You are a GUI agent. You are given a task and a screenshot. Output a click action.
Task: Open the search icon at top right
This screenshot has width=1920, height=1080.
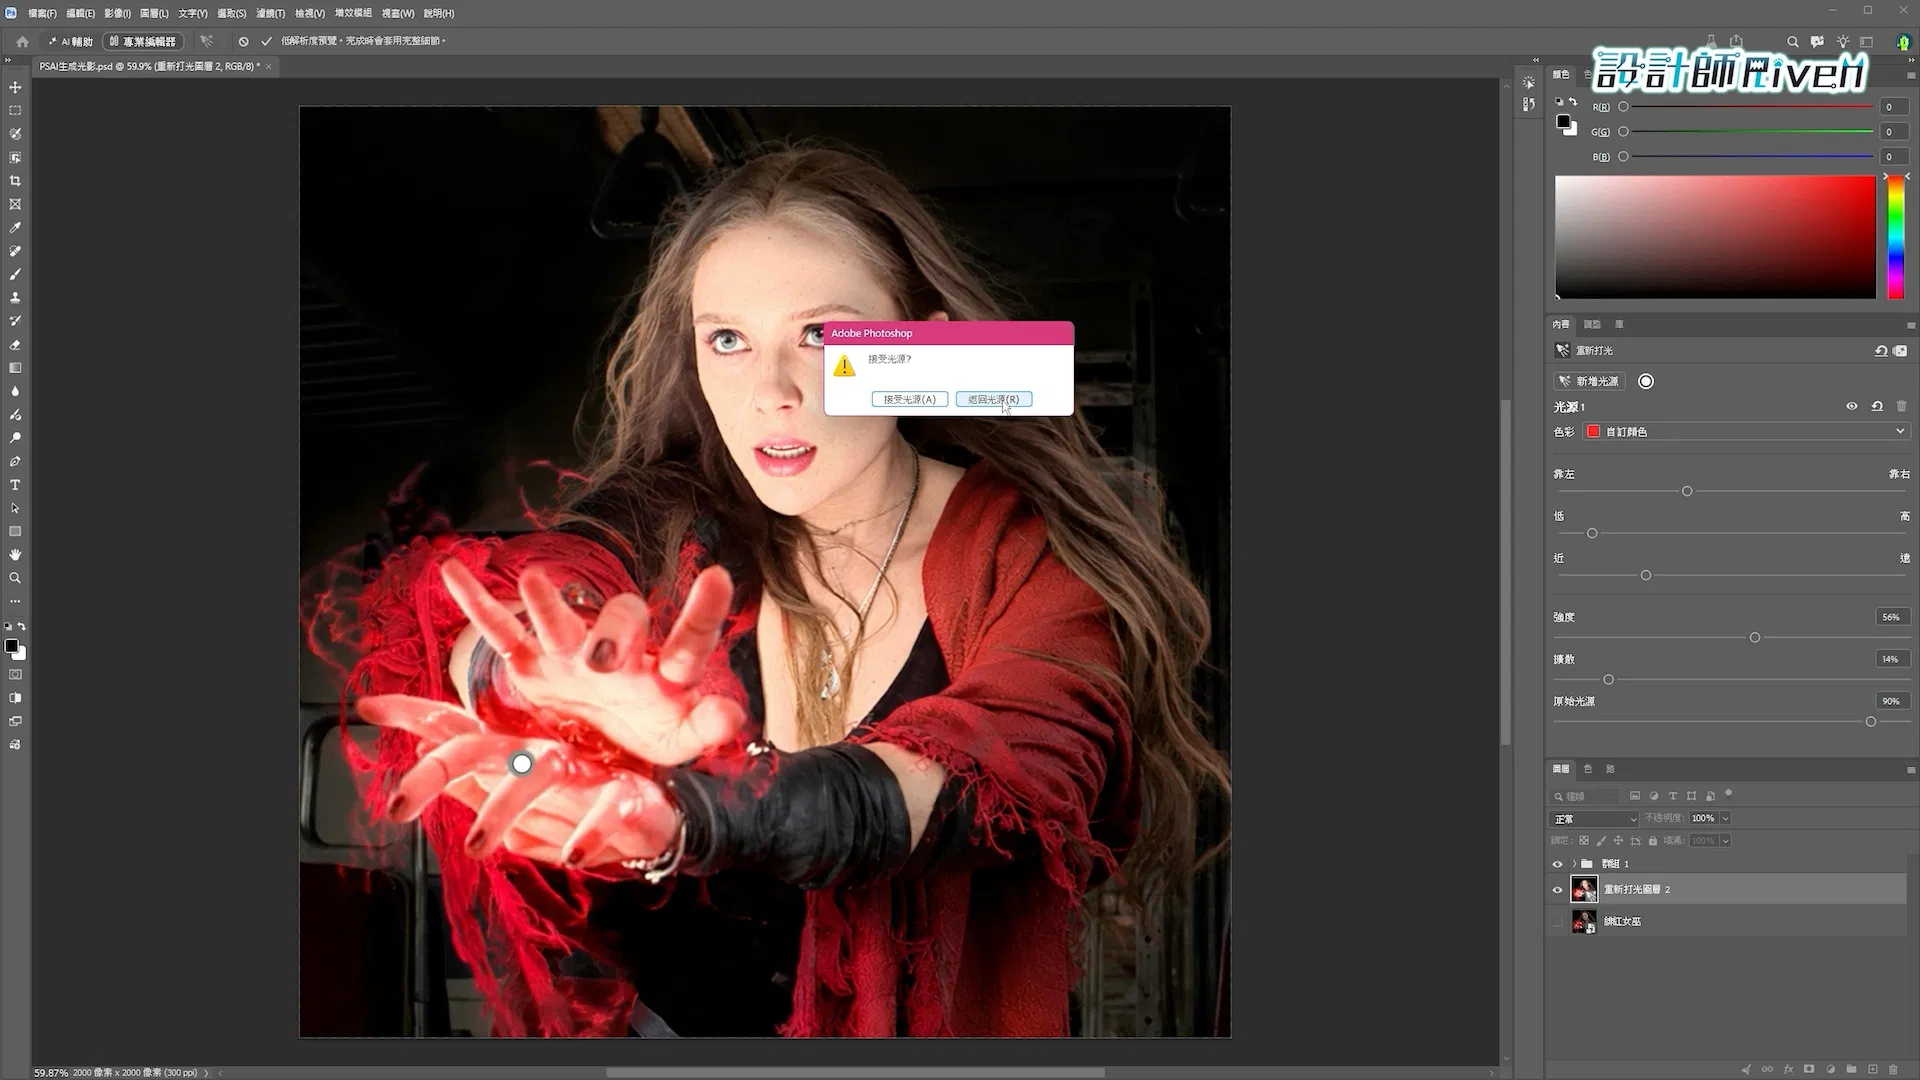coord(1793,42)
